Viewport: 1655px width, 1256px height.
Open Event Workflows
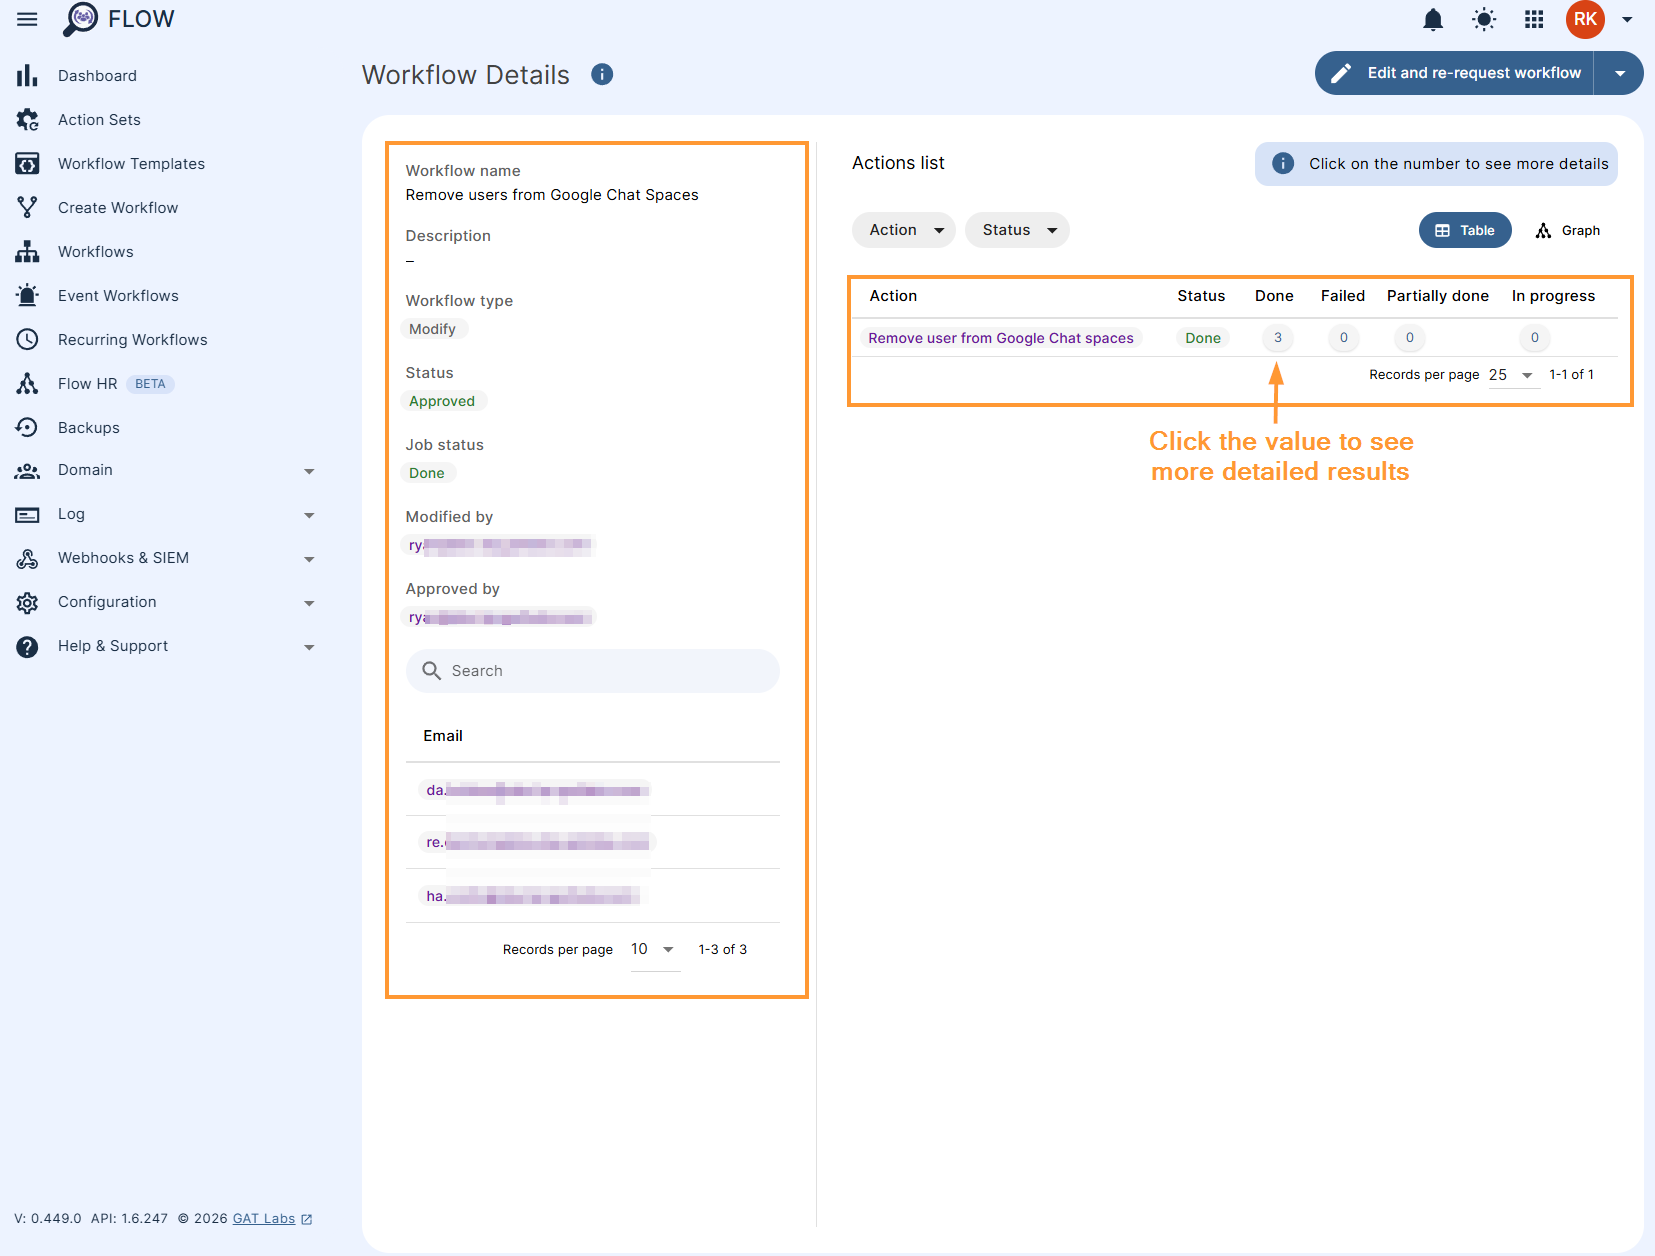point(118,296)
